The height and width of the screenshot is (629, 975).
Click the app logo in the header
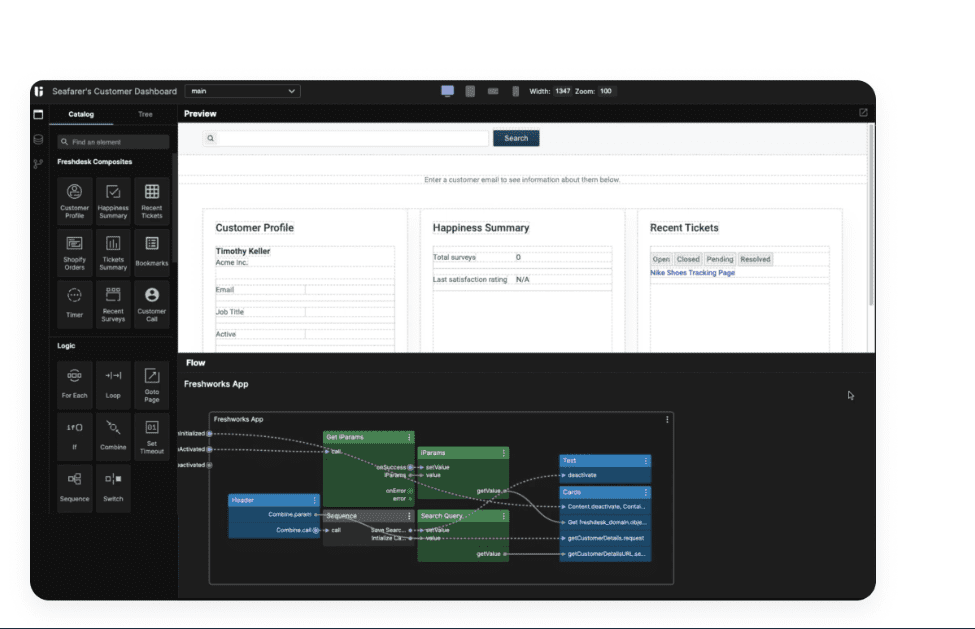(x=39, y=91)
